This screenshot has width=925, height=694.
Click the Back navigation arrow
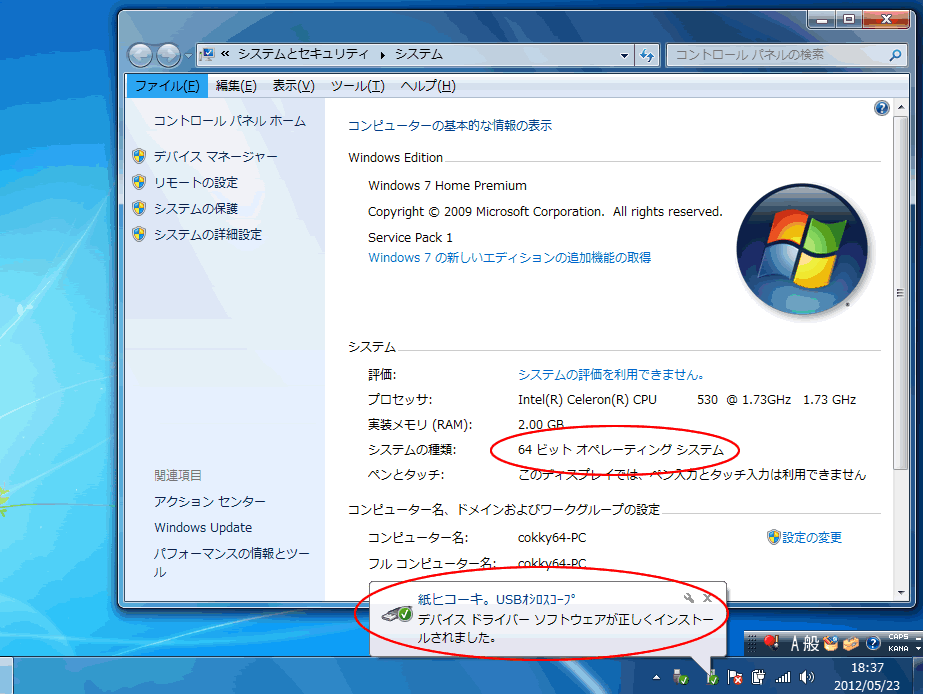click(140, 55)
